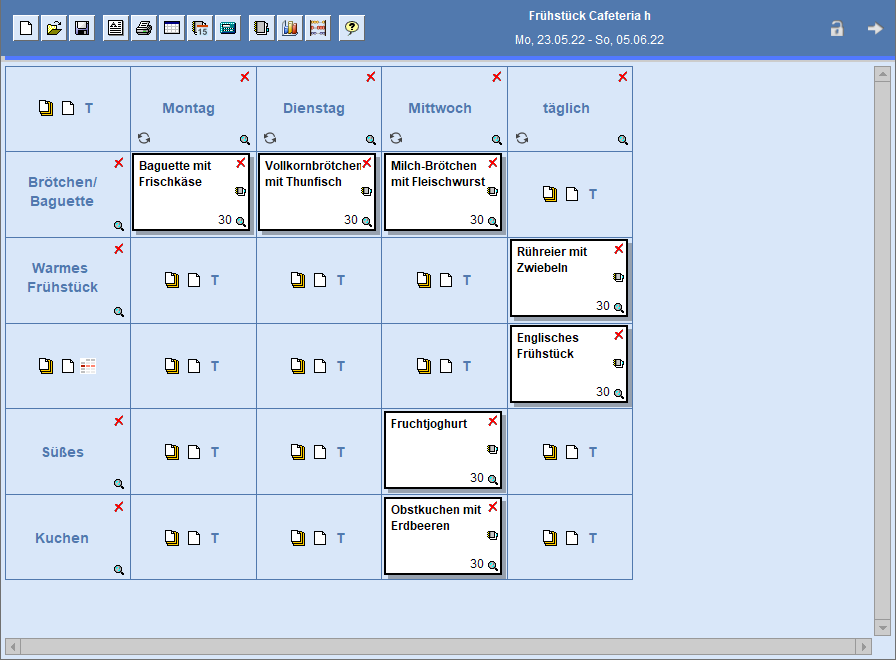Save plan using the floppy disk icon
896x660 pixels.
point(82,28)
